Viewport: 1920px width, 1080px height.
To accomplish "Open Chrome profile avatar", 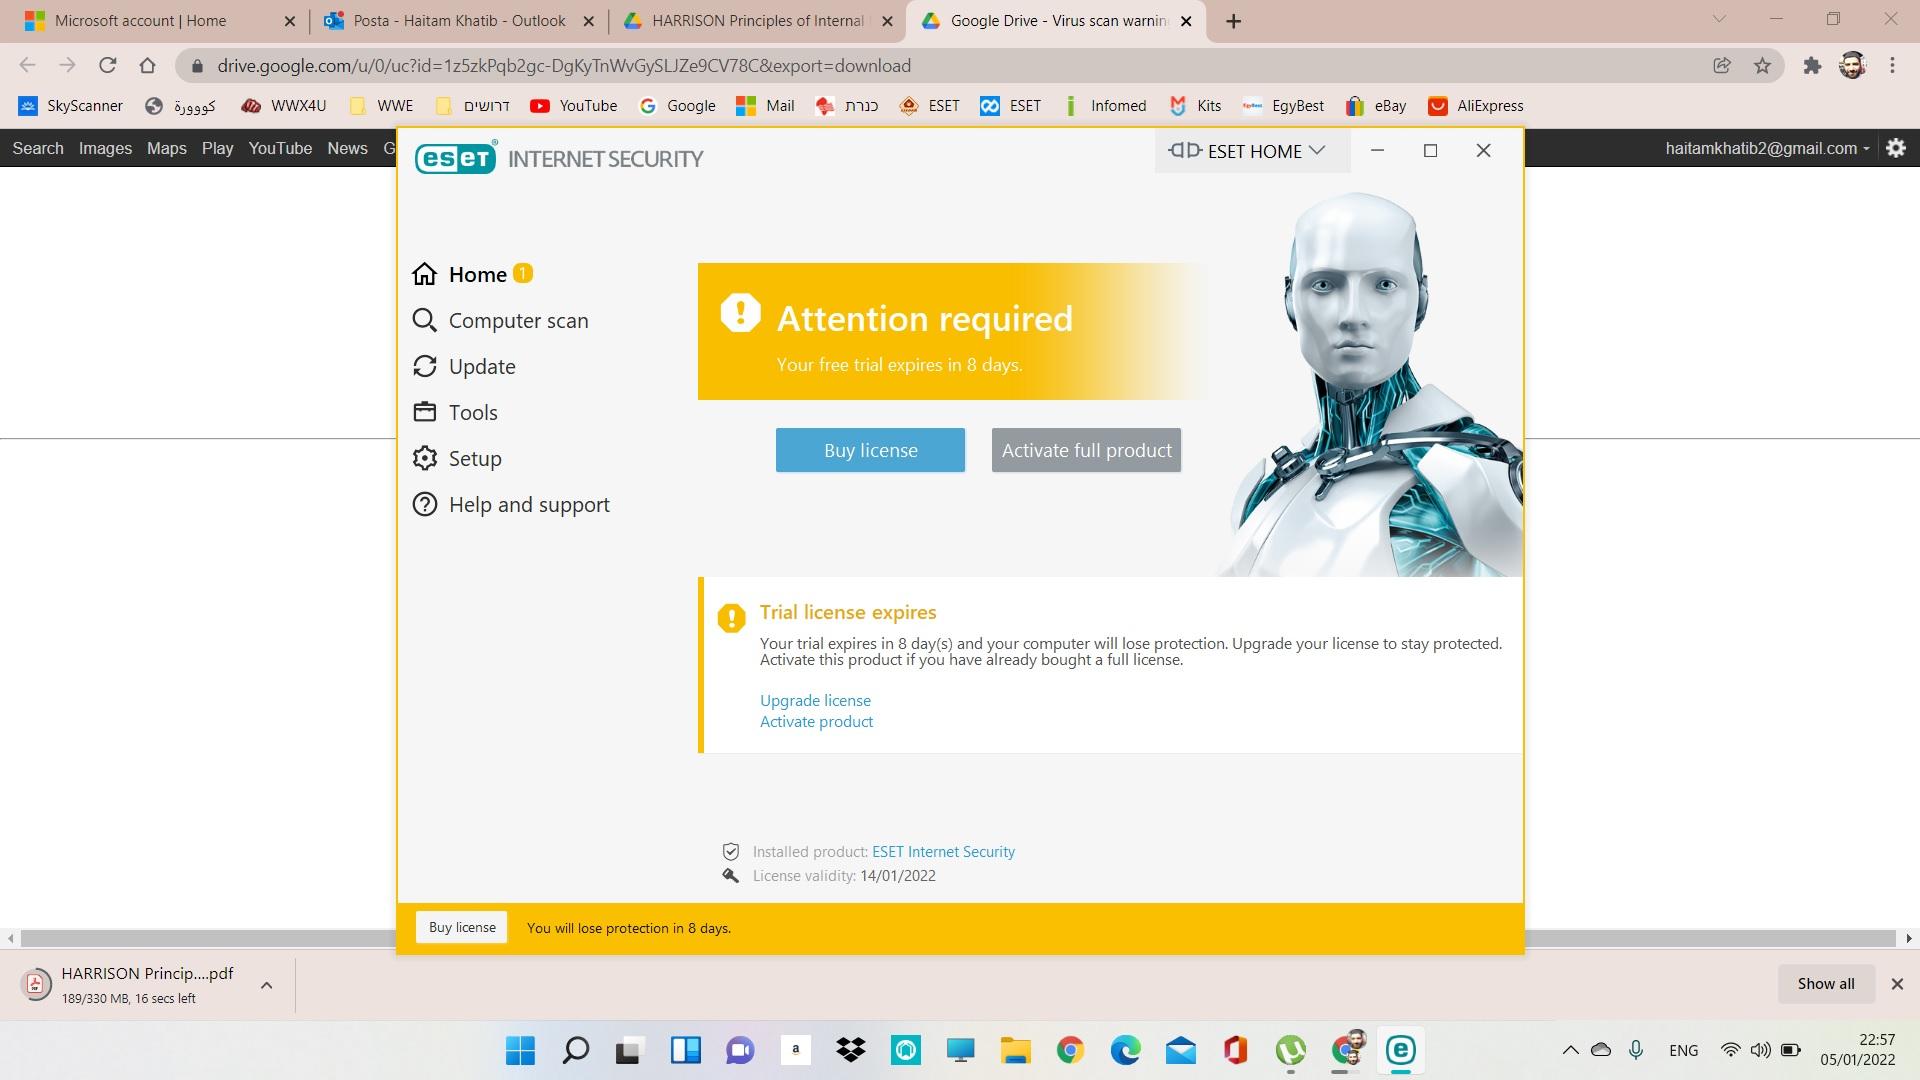I will pos(1852,65).
